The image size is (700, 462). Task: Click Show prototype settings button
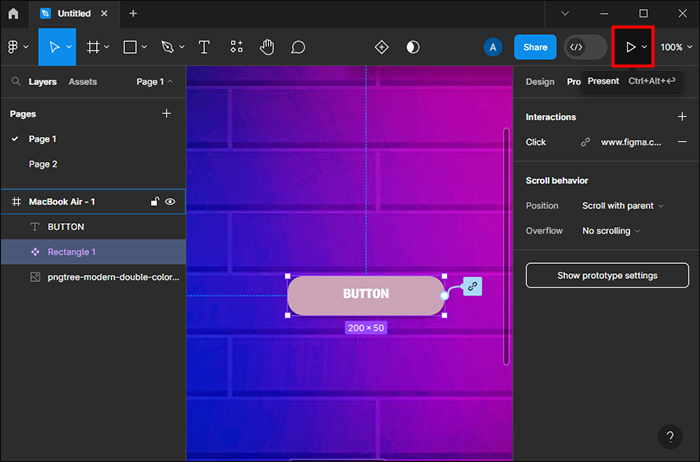[x=607, y=275]
